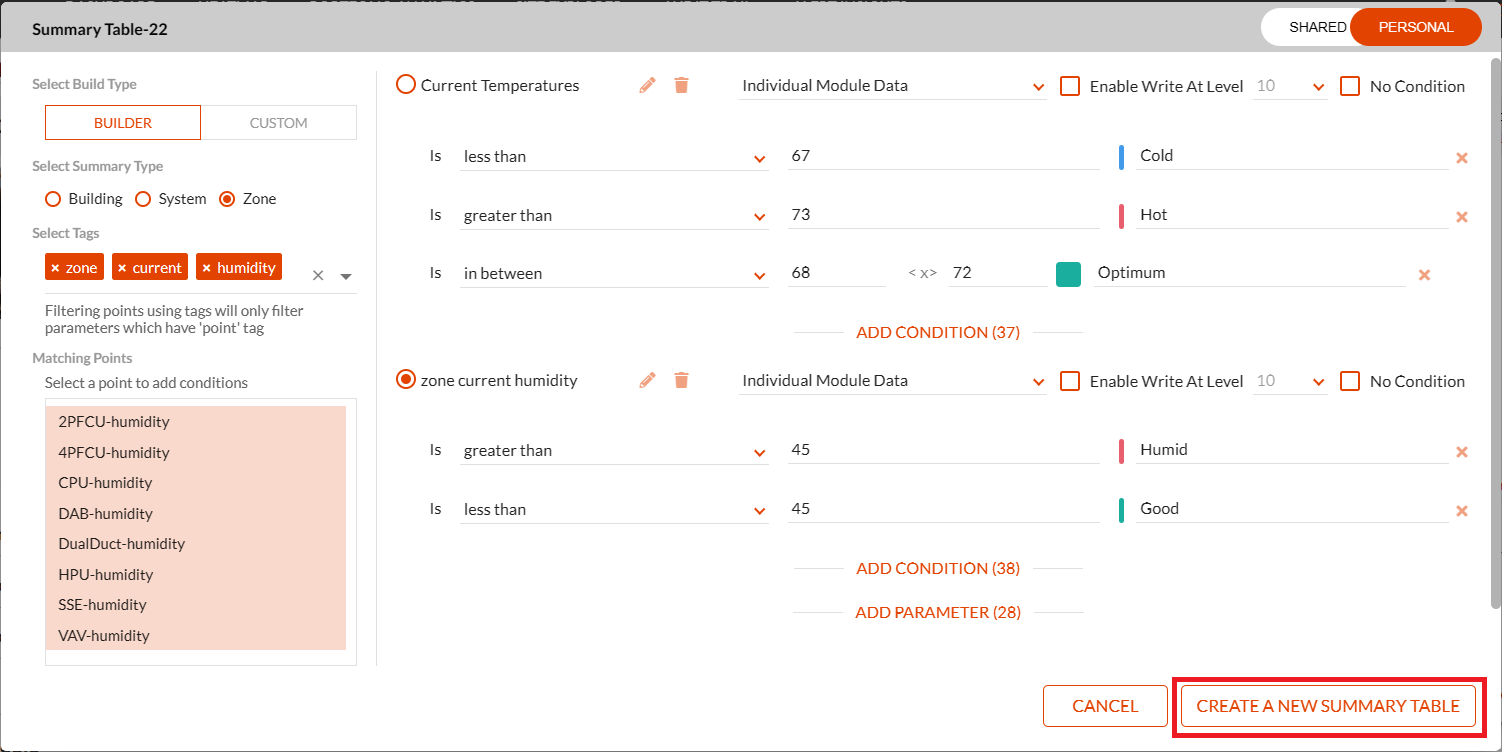The image size is (1502, 752).
Task: Open the Optimum teal color swatch
Action: coord(1068,274)
